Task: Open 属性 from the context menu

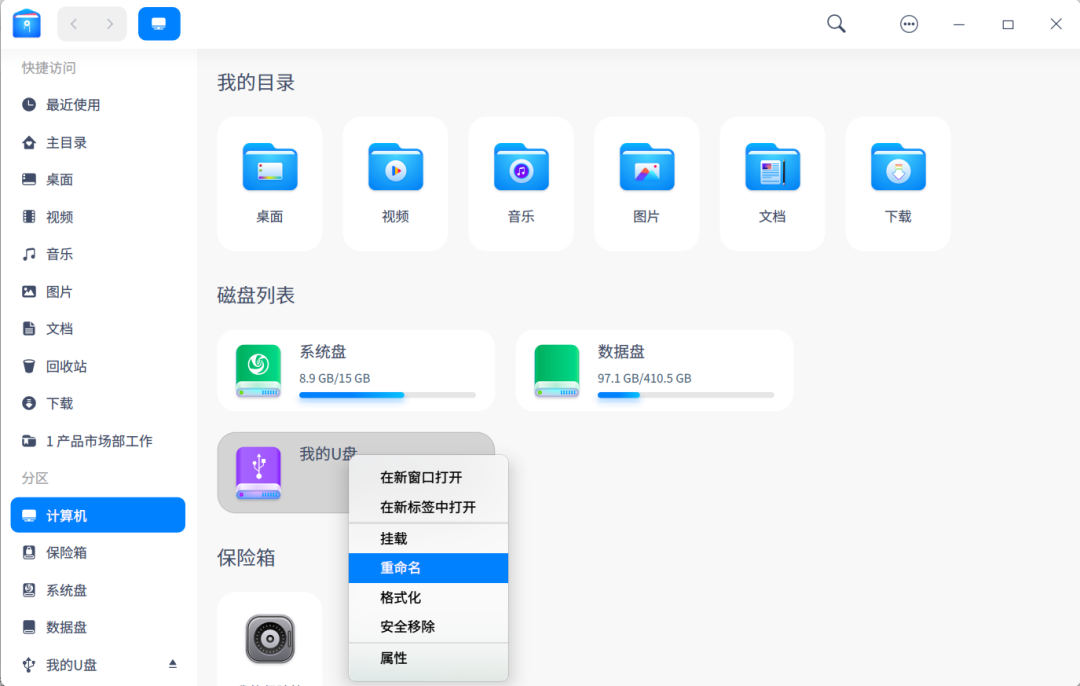Action: pyautogui.click(x=428, y=658)
